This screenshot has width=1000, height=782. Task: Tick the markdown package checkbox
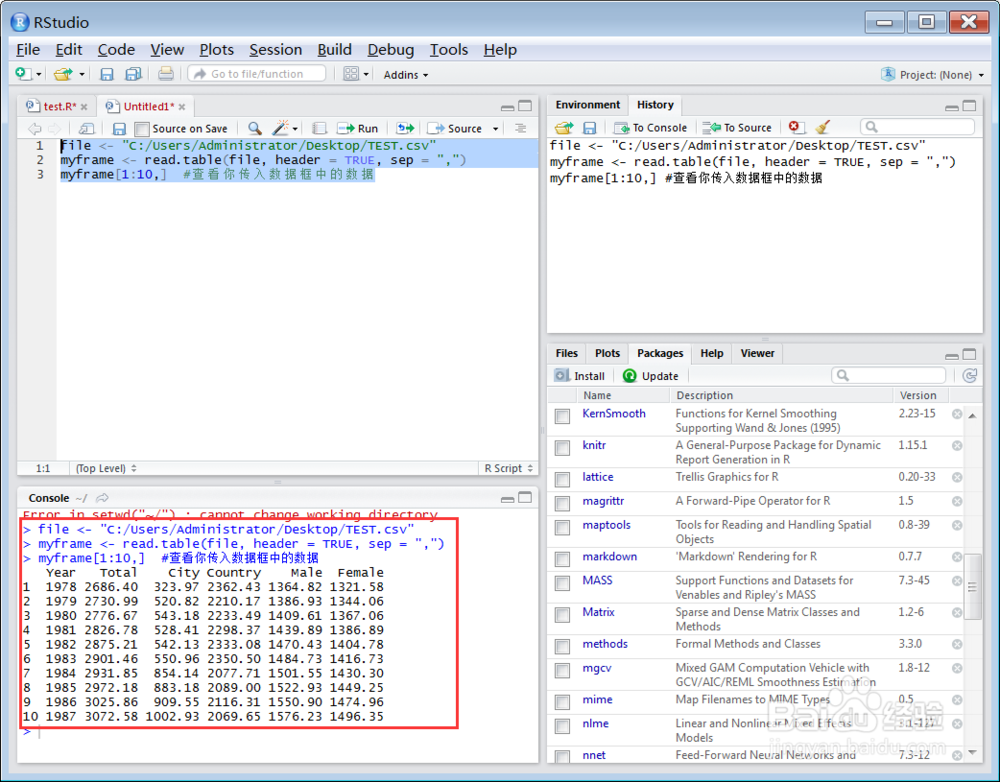pos(562,559)
